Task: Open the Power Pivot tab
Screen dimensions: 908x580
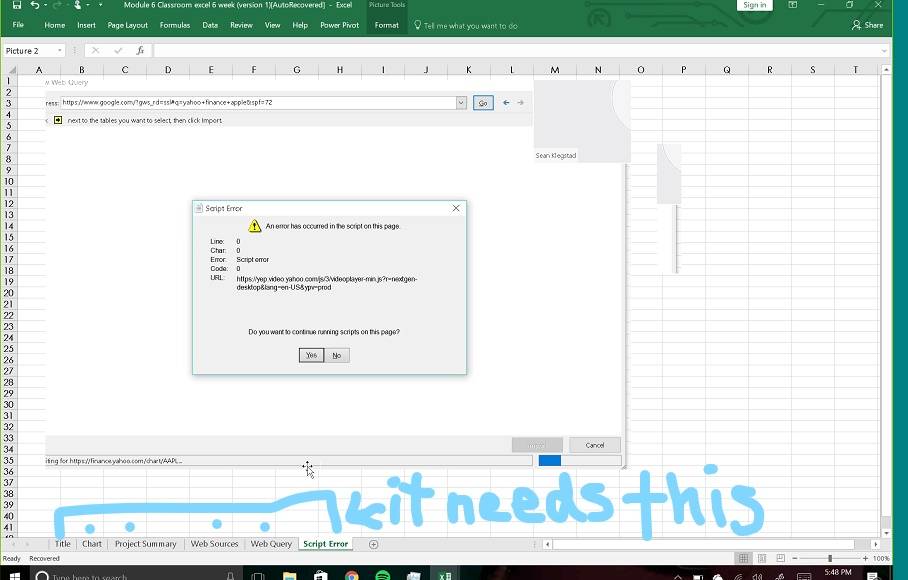Action: pos(339,25)
